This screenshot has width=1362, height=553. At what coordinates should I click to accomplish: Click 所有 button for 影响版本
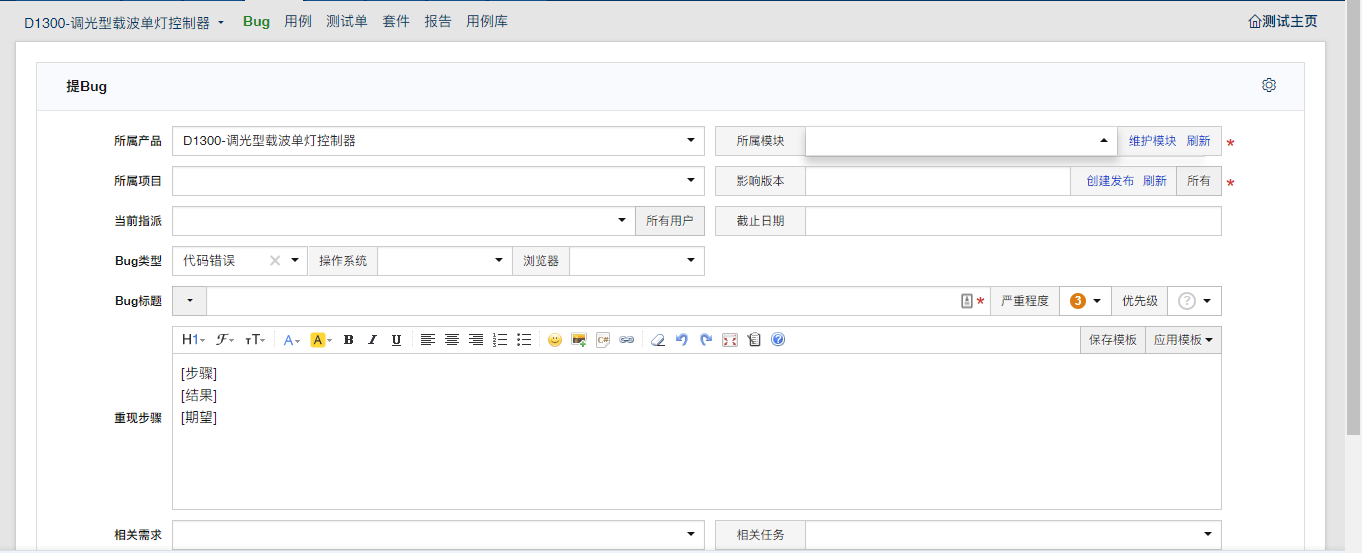point(1199,181)
